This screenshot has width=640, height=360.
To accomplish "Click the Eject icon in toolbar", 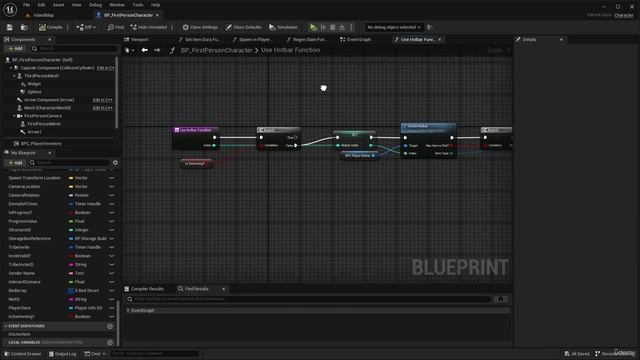I will [342, 27].
